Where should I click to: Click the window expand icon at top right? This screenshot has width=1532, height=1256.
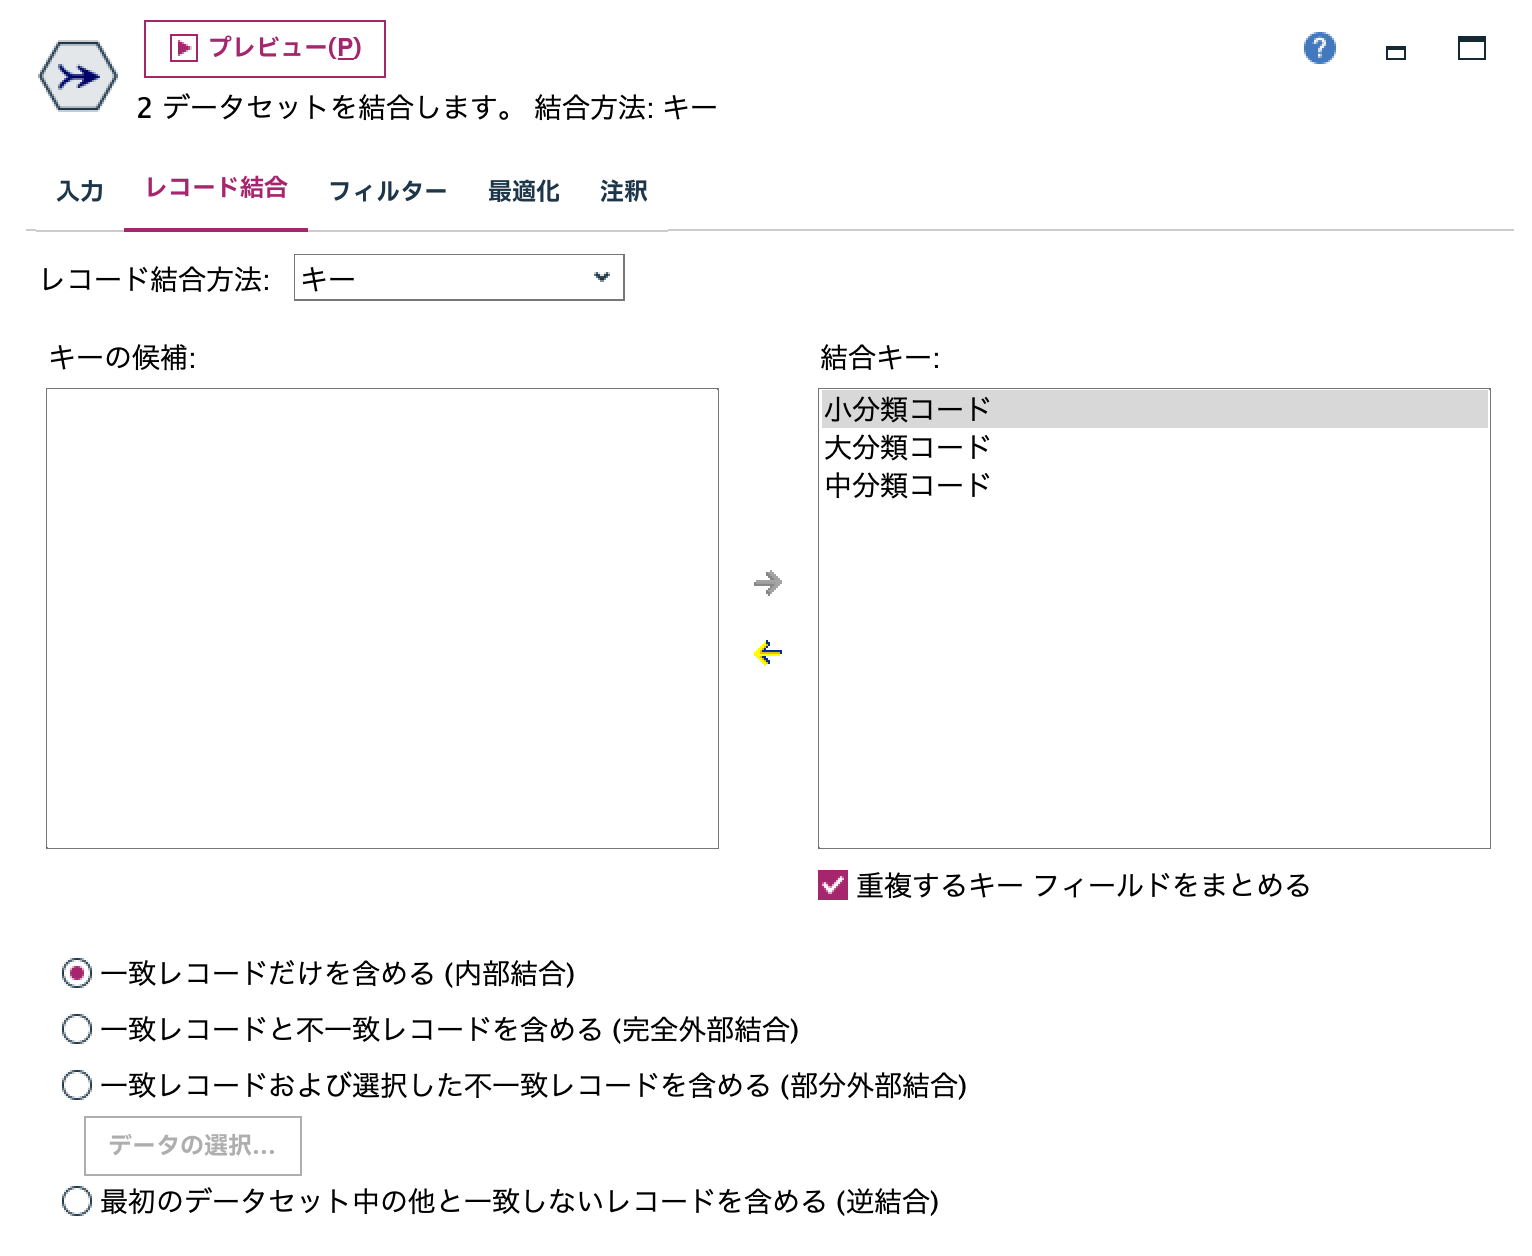[x=1471, y=47]
